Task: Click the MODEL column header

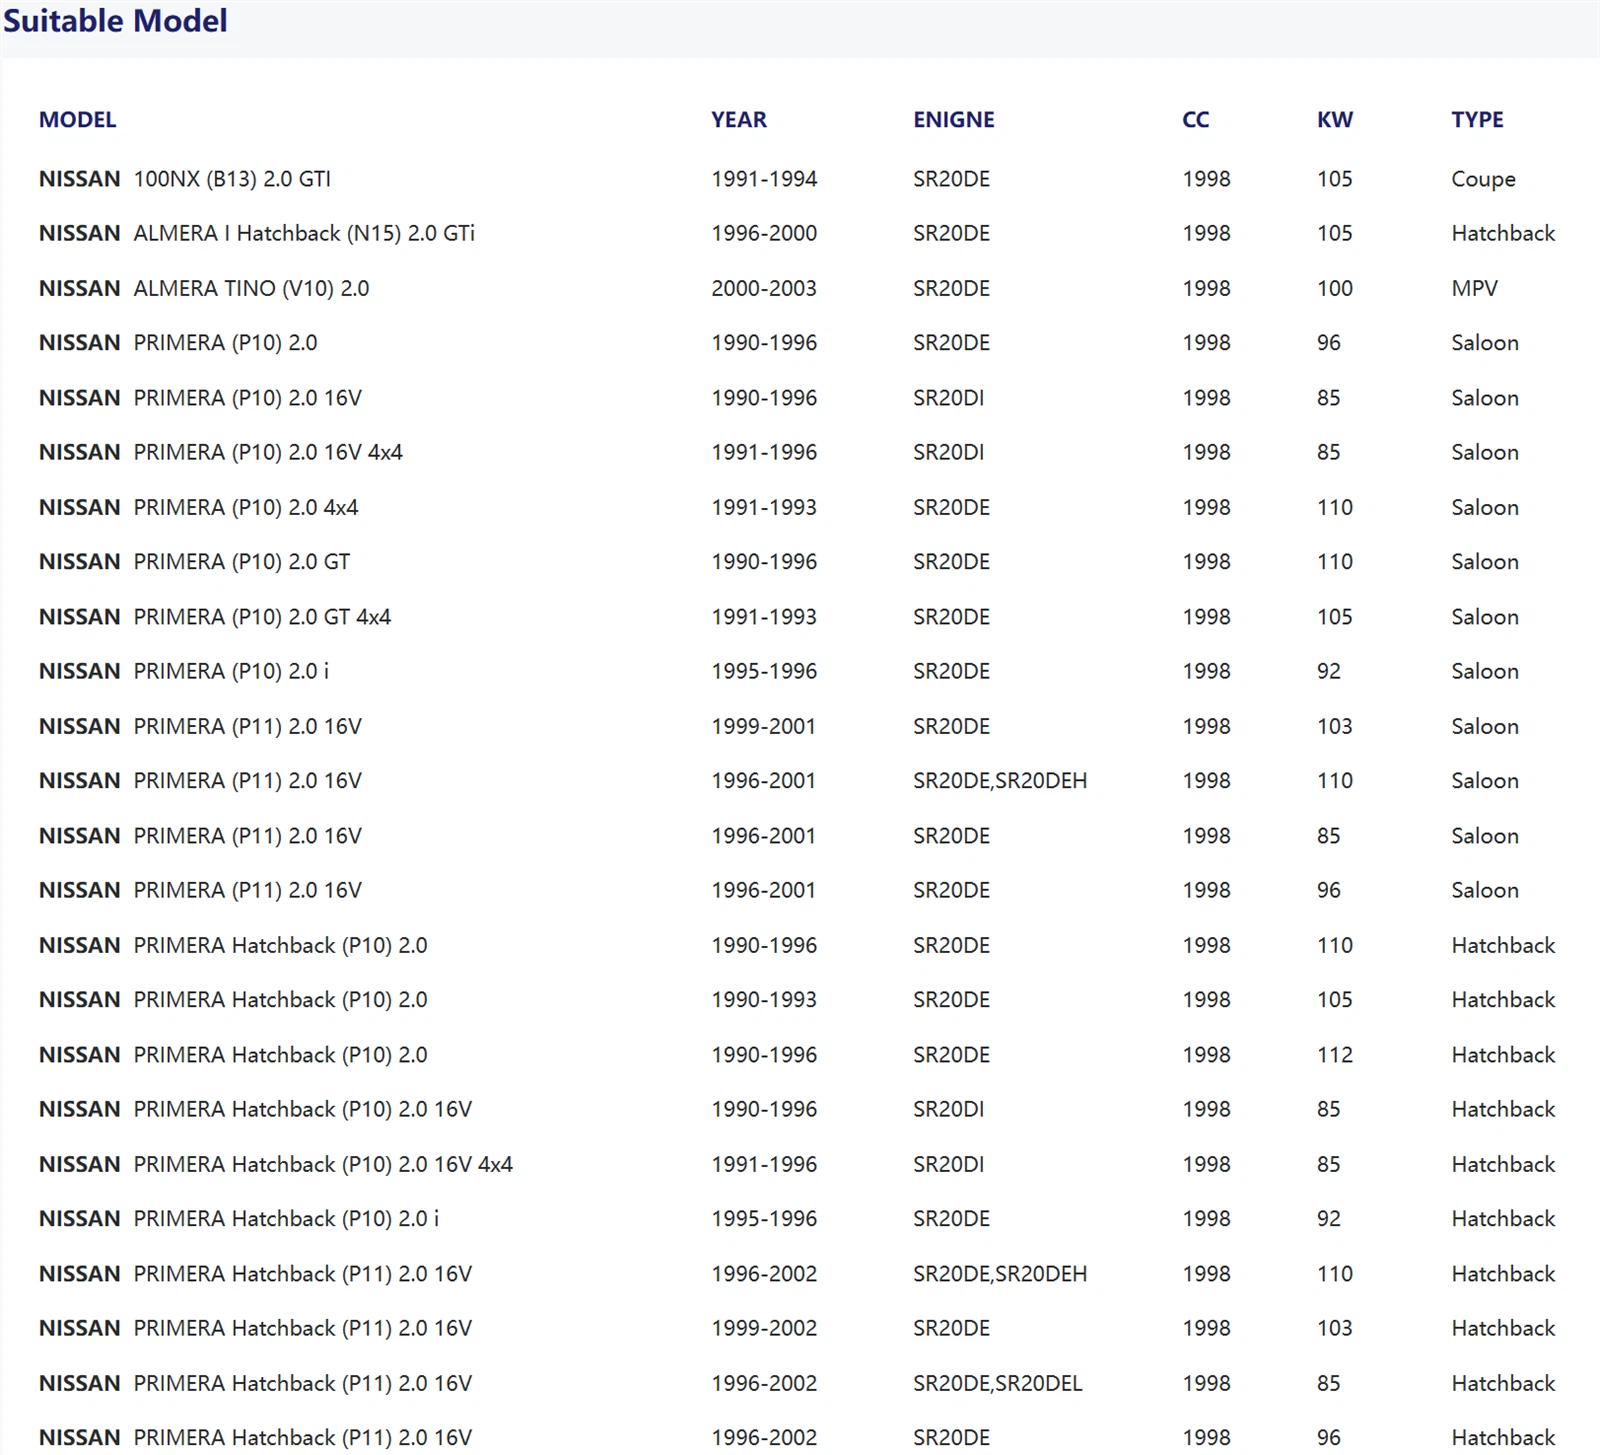Action: click(78, 120)
